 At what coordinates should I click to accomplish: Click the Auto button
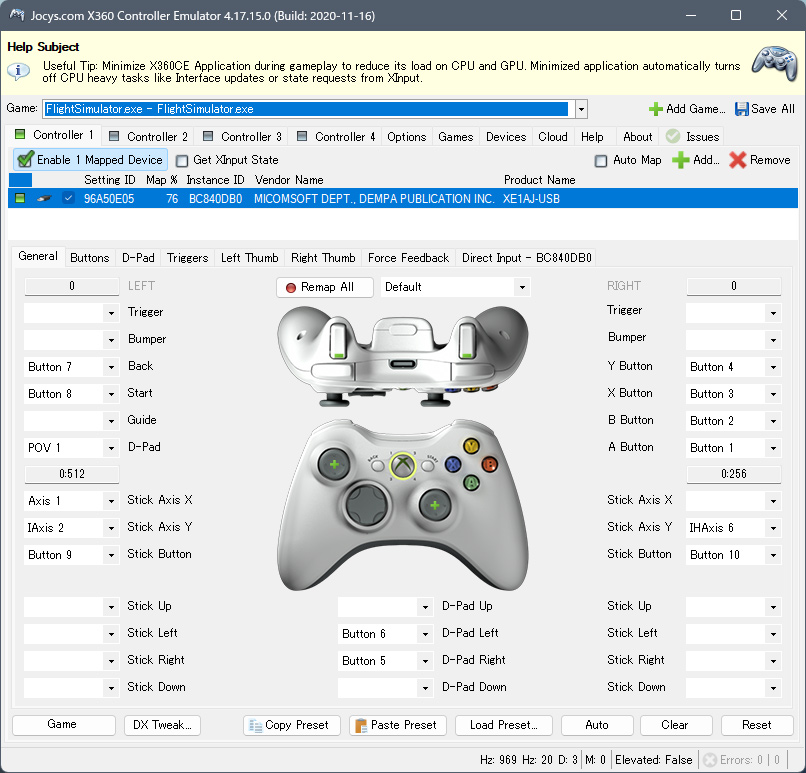[597, 725]
